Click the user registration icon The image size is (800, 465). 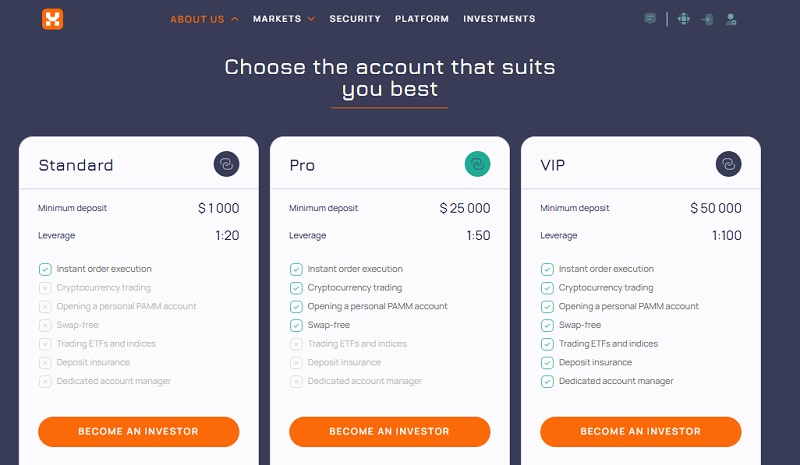pyautogui.click(x=732, y=19)
